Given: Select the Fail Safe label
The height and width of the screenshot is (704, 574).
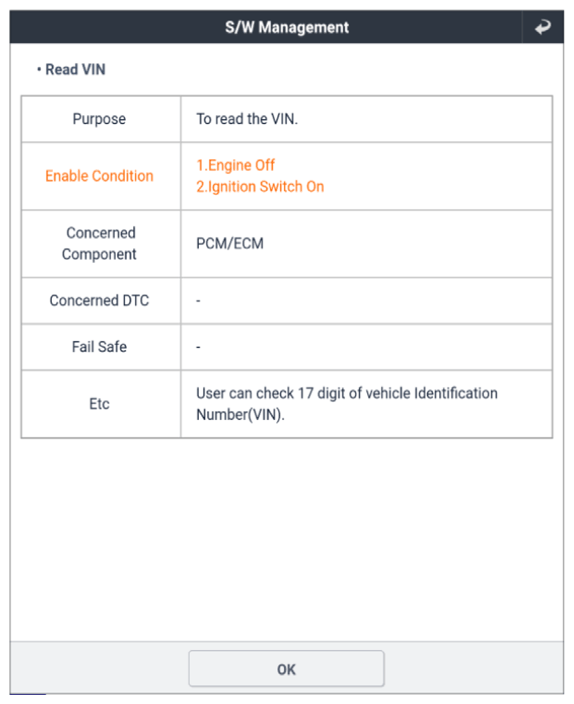Looking at the screenshot, I should click(99, 347).
